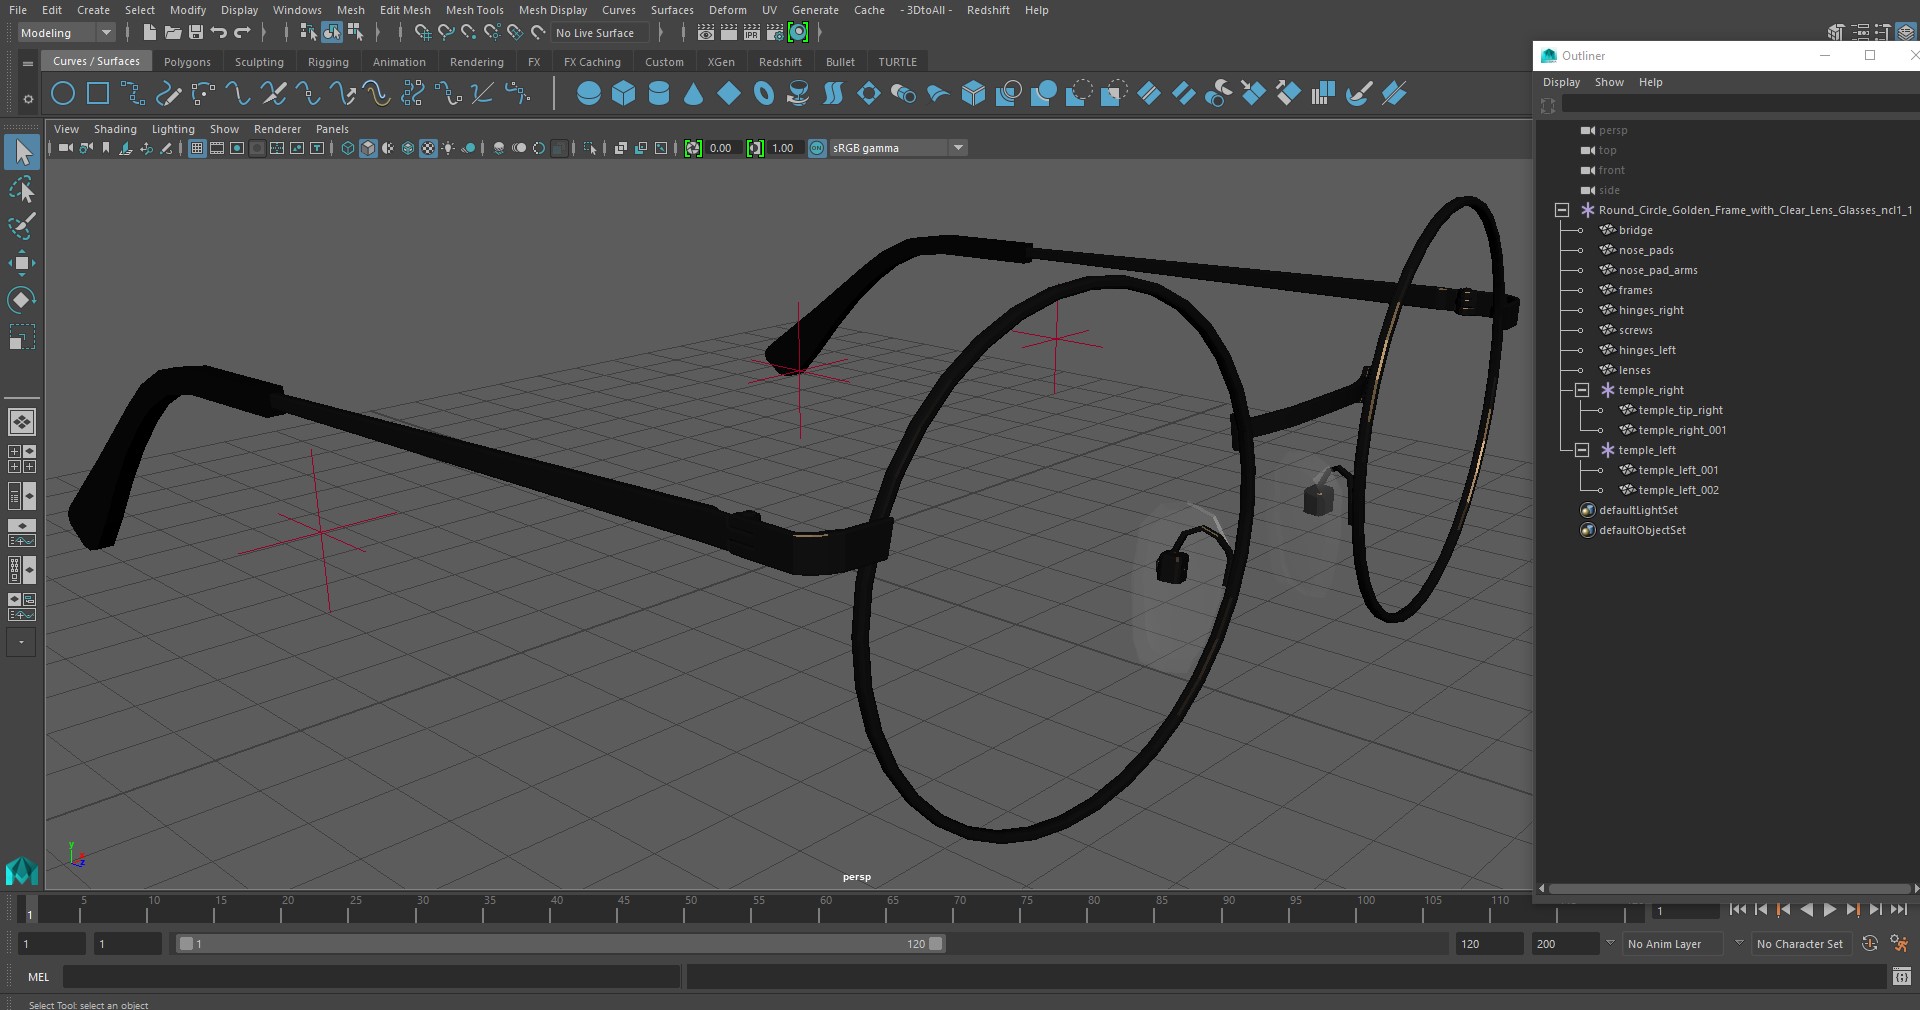
Task: Open the Mesh Tools menu
Action: pyautogui.click(x=474, y=10)
